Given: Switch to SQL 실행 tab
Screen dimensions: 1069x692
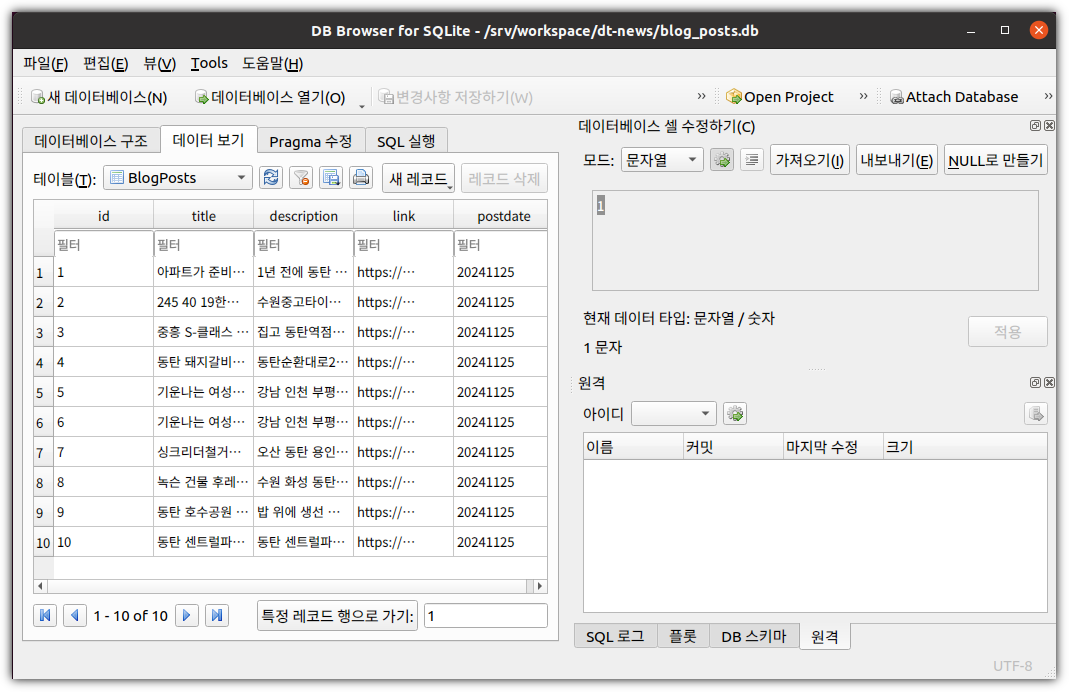Looking at the screenshot, I should pyautogui.click(x=406, y=141).
